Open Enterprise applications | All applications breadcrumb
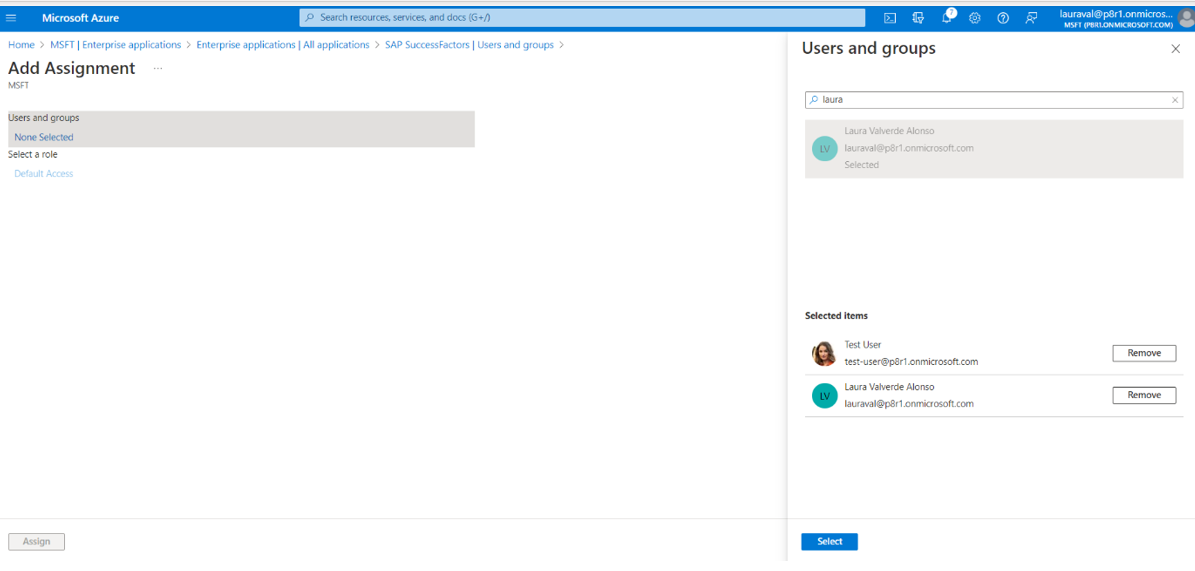 click(x=283, y=45)
